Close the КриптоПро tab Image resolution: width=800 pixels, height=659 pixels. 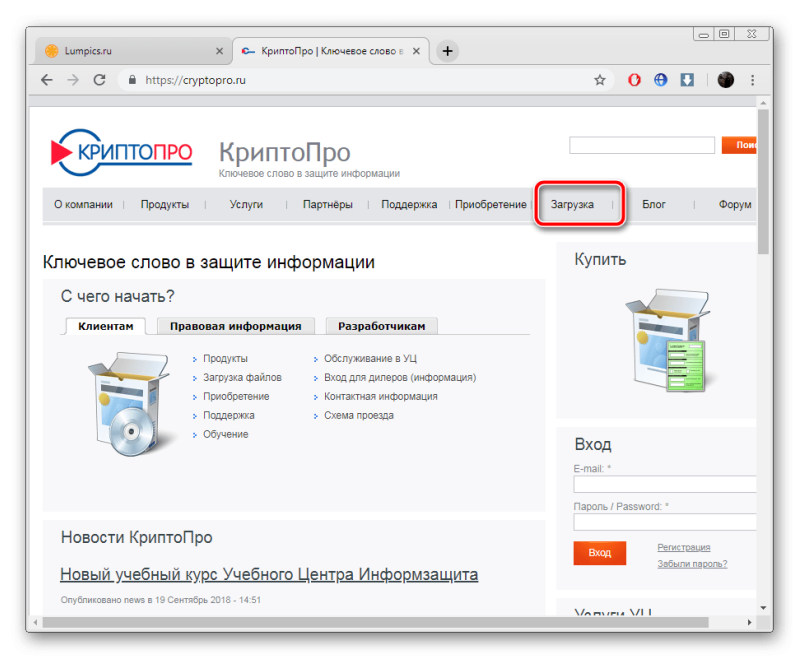(416, 51)
